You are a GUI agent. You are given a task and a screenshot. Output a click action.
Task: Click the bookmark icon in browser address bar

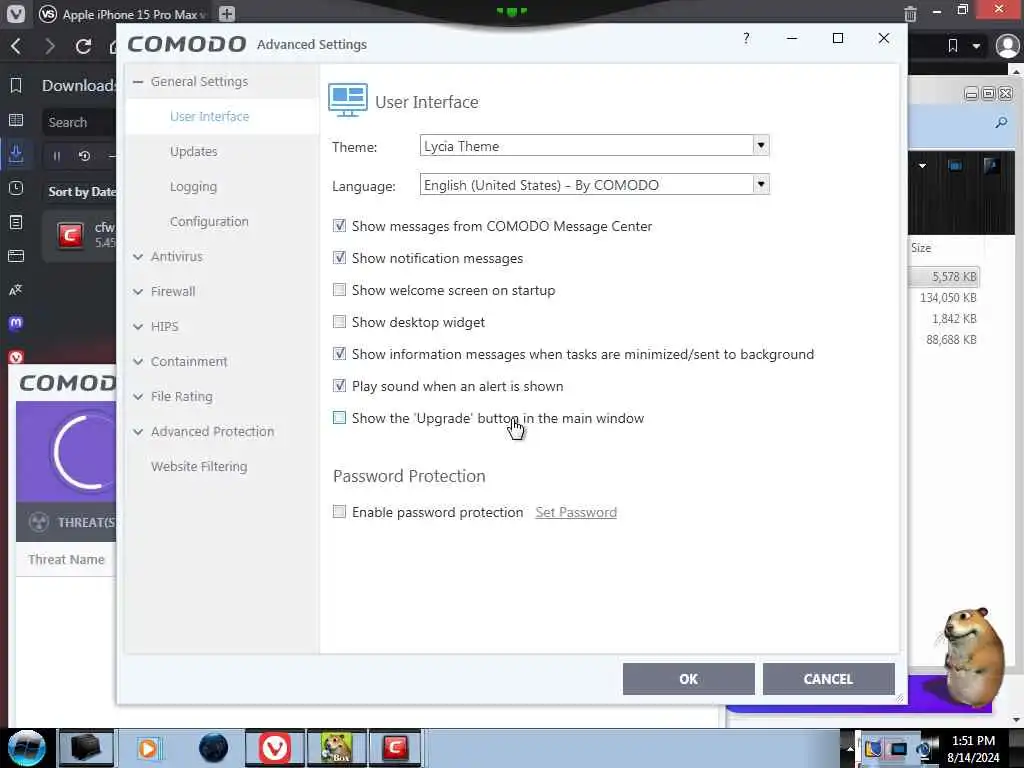click(x=953, y=46)
